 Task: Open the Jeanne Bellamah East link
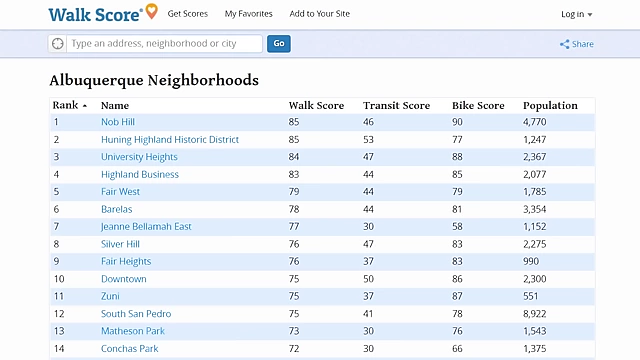click(146, 227)
